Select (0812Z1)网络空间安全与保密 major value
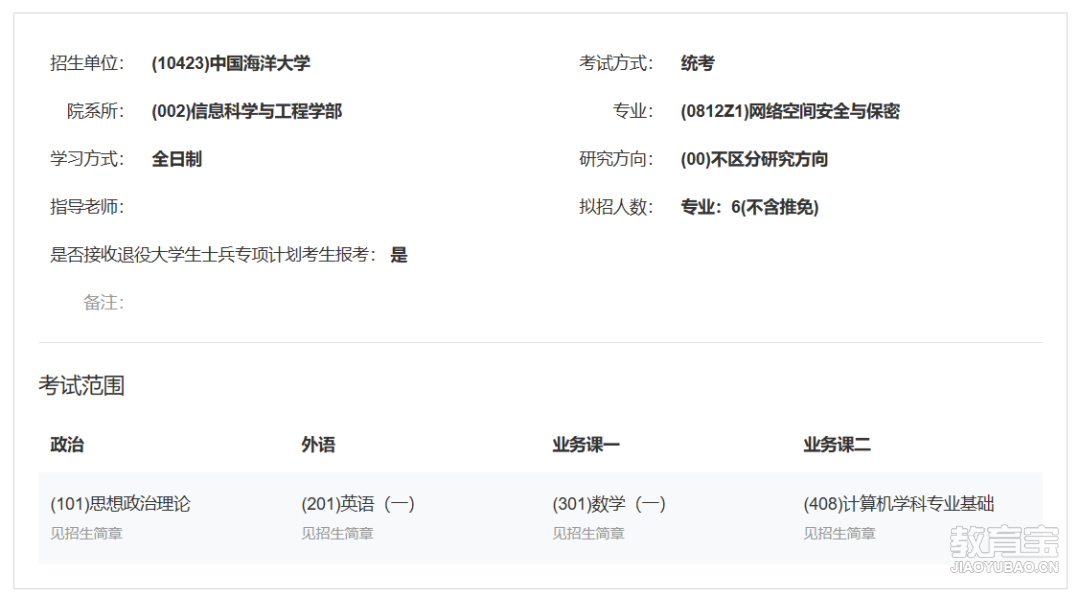Screen dimensions: 1080x596 pos(790,111)
